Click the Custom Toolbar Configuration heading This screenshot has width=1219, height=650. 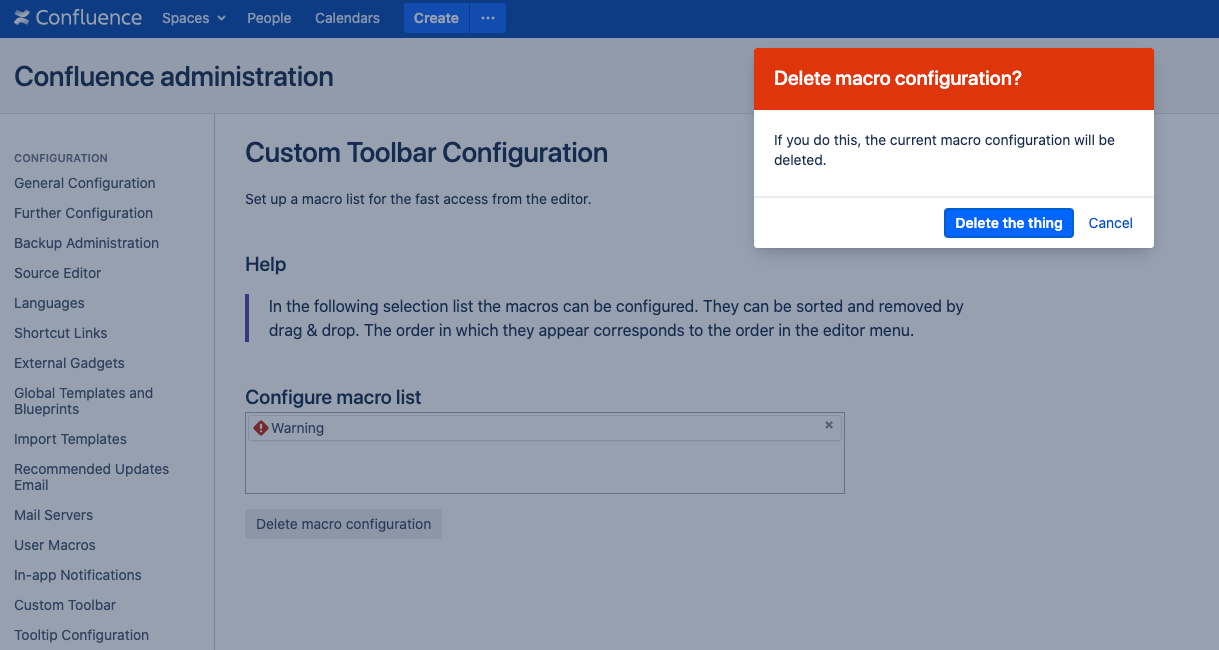point(426,153)
